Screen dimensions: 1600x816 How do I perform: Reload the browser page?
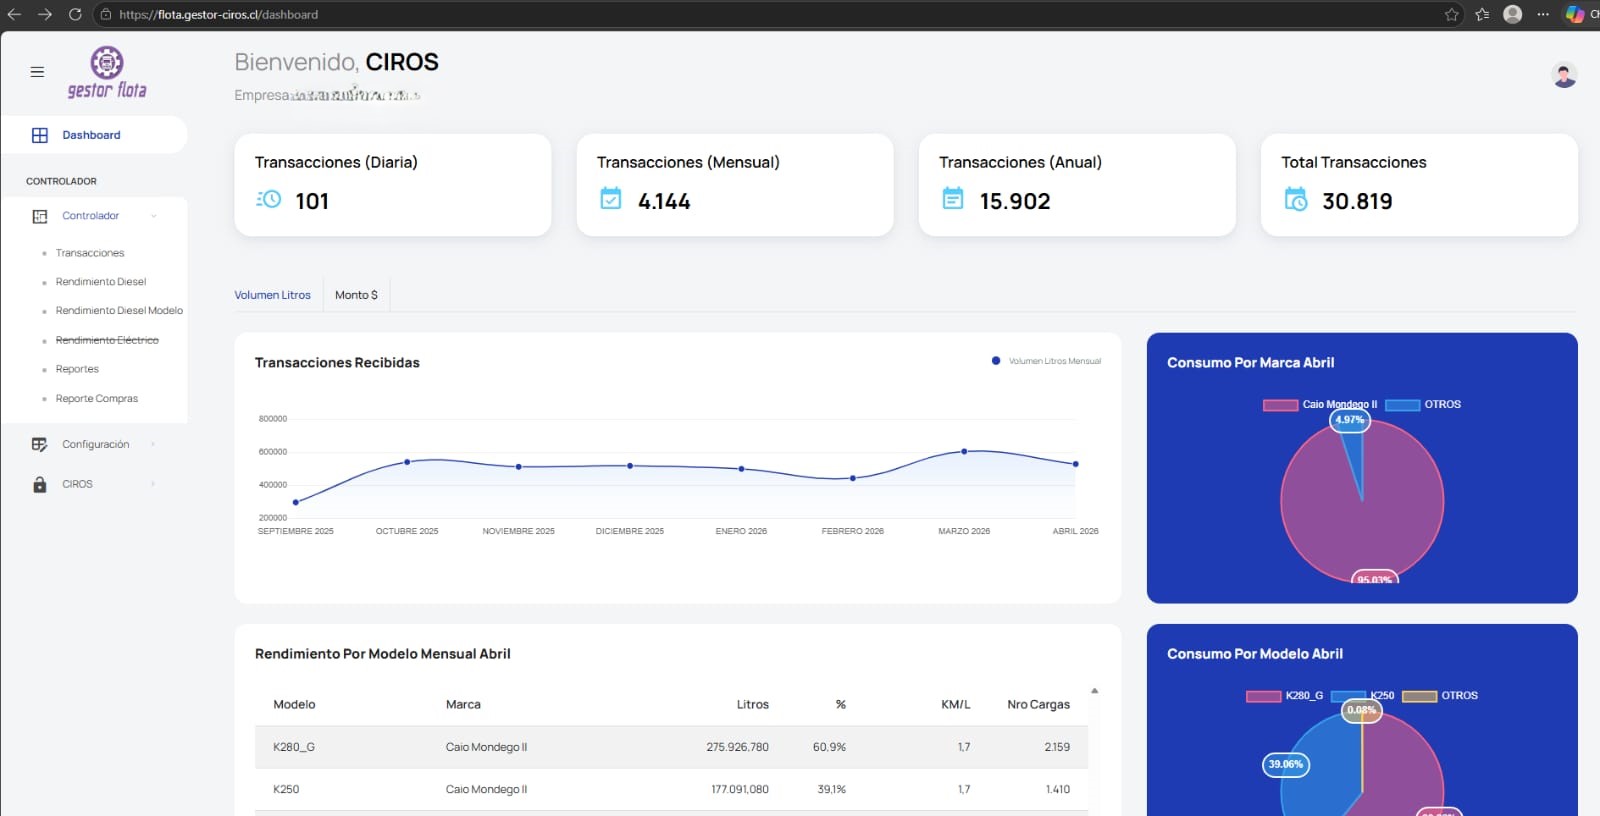pos(75,14)
